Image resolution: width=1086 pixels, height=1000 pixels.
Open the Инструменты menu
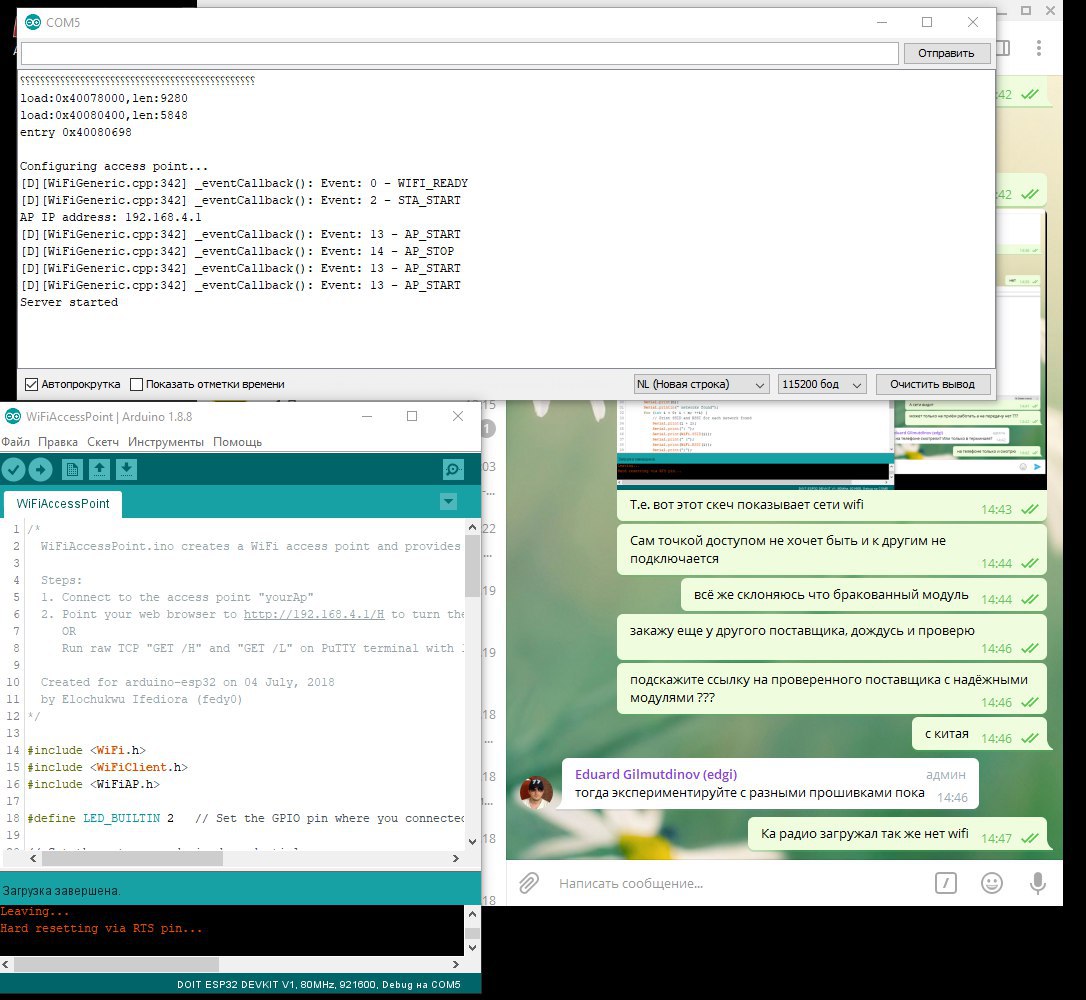tap(166, 442)
